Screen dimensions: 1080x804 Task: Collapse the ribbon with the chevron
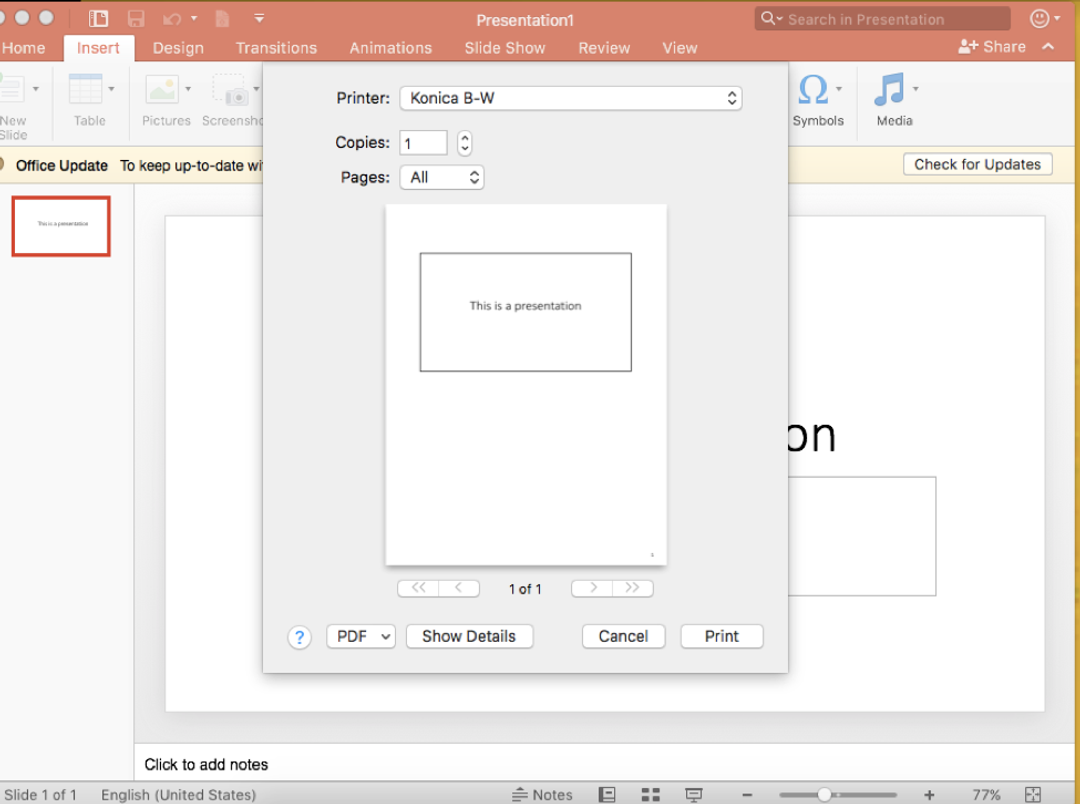[x=1048, y=47]
